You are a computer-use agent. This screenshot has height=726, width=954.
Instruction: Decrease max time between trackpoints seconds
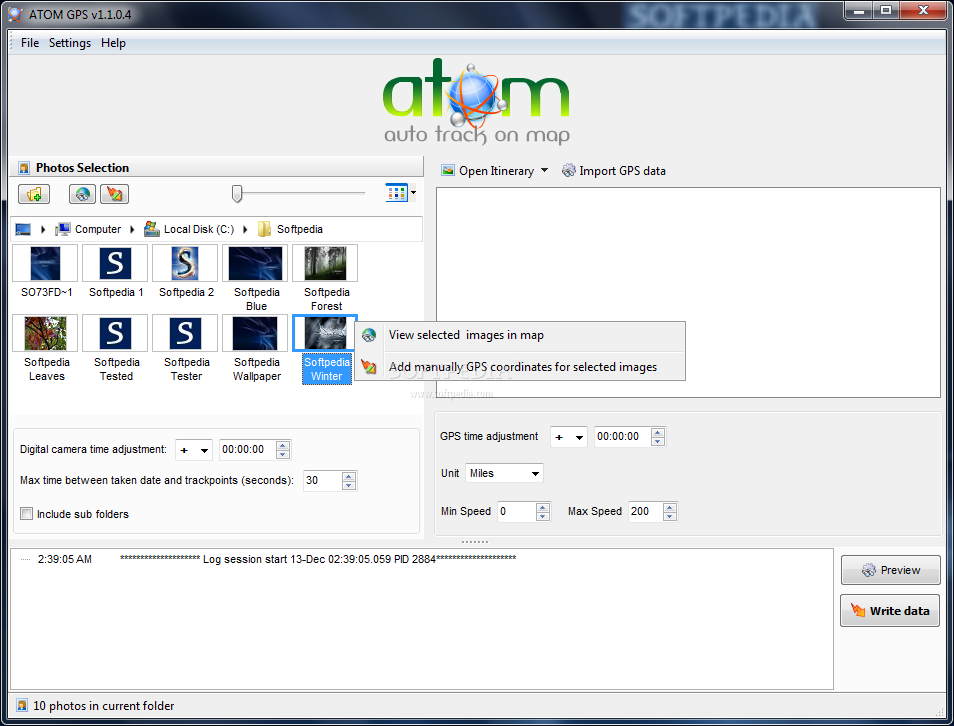pyautogui.click(x=349, y=486)
